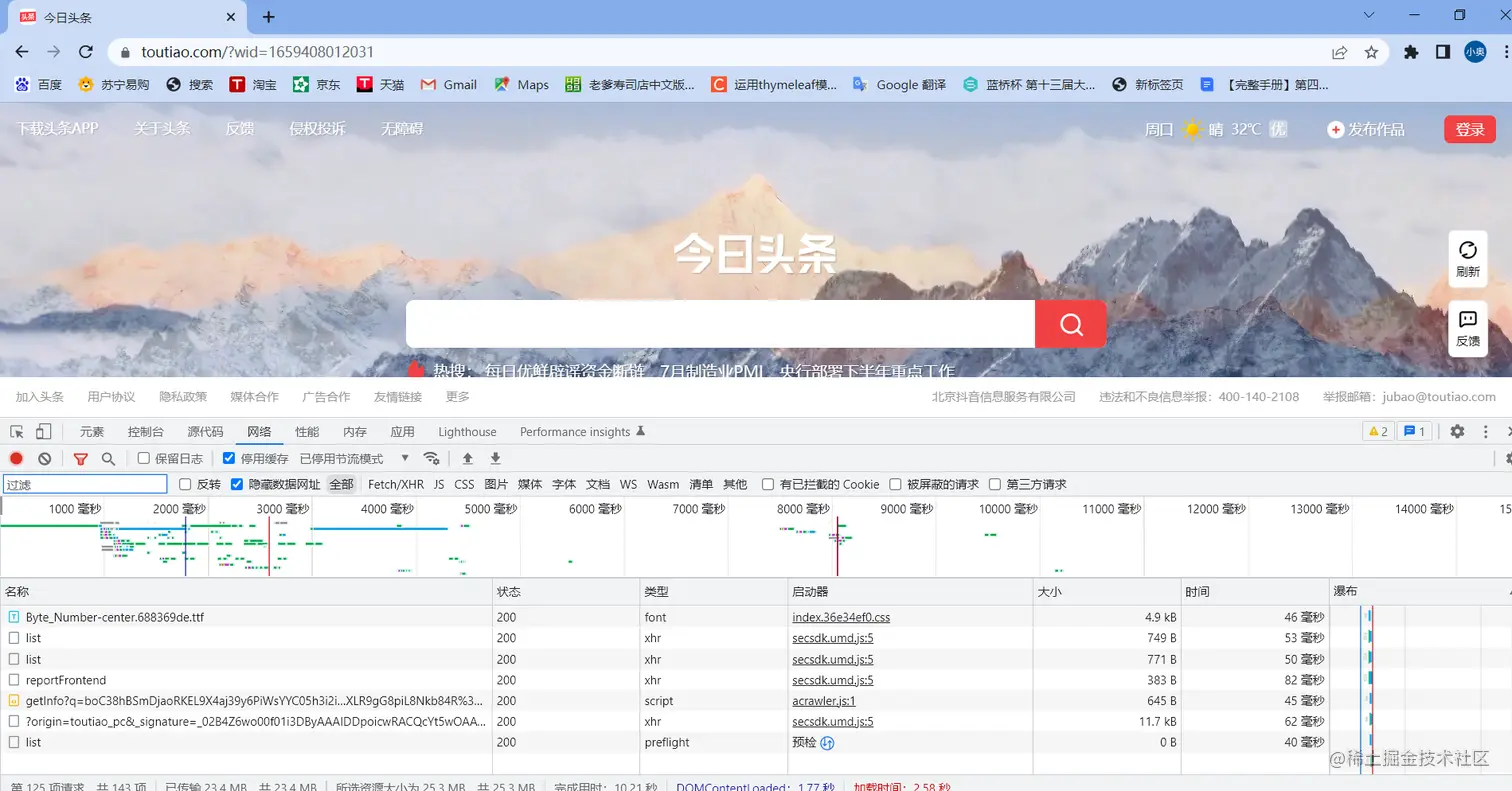Switch to the 元素 DevTools tab

tap(92, 432)
